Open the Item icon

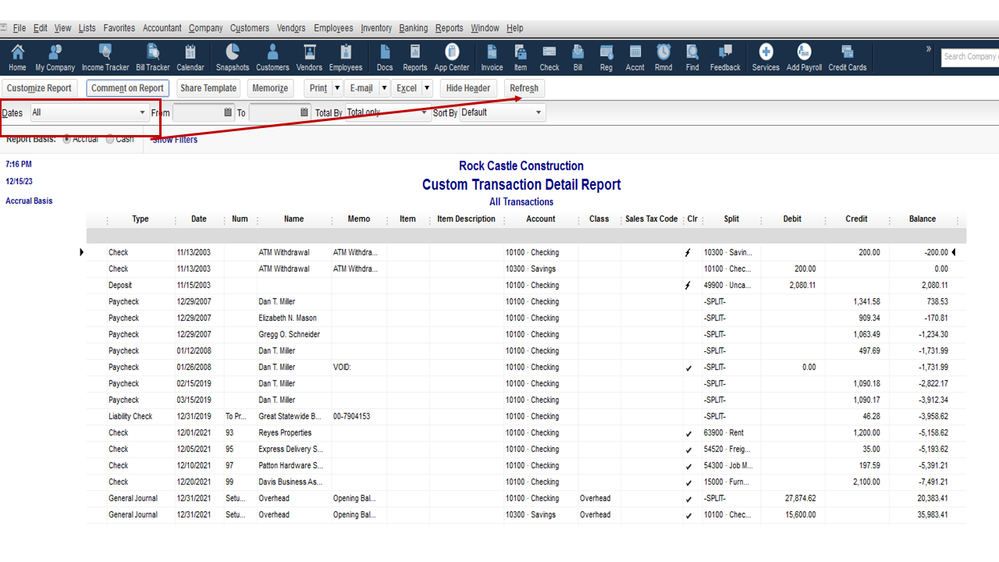pyautogui.click(x=521, y=57)
